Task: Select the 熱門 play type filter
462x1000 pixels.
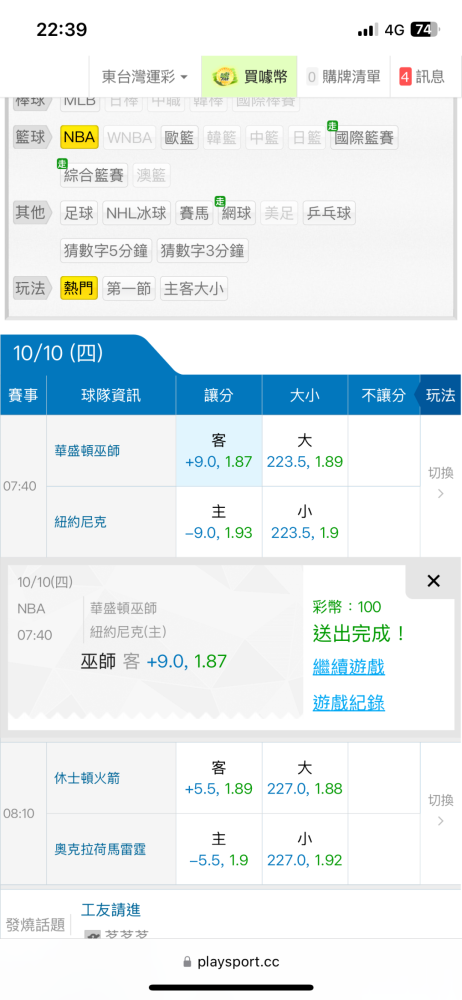Action: pos(79,289)
